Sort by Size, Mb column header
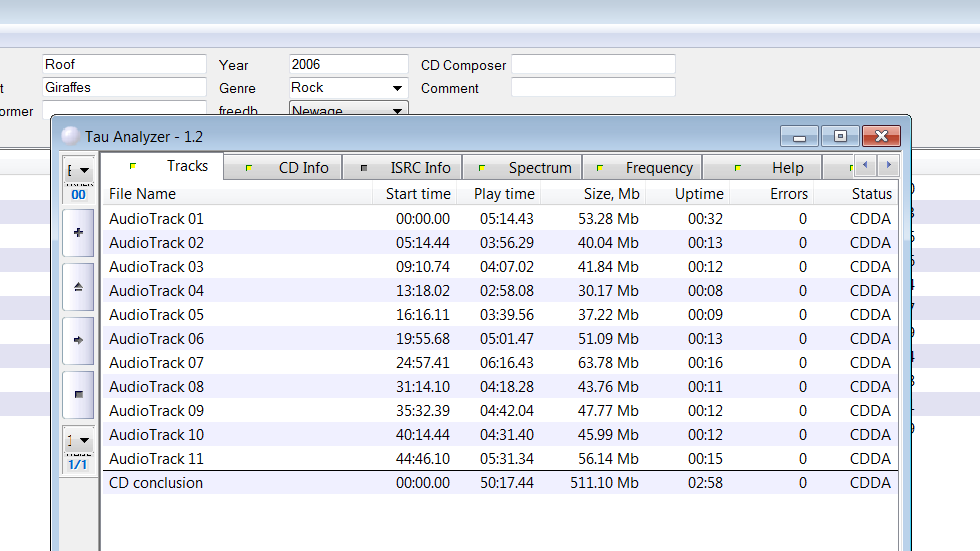Viewport: 980px width, 551px height. [593, 194]
